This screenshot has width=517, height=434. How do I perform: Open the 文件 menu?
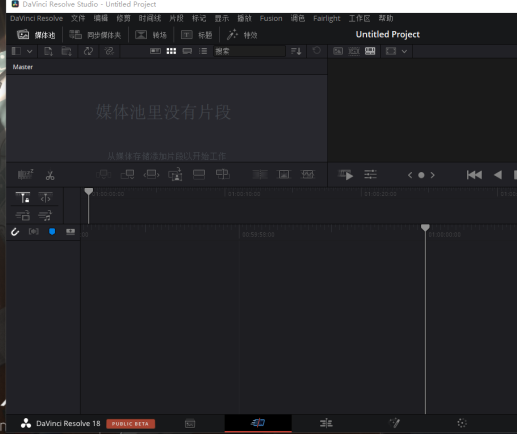[x=78, y=18]
